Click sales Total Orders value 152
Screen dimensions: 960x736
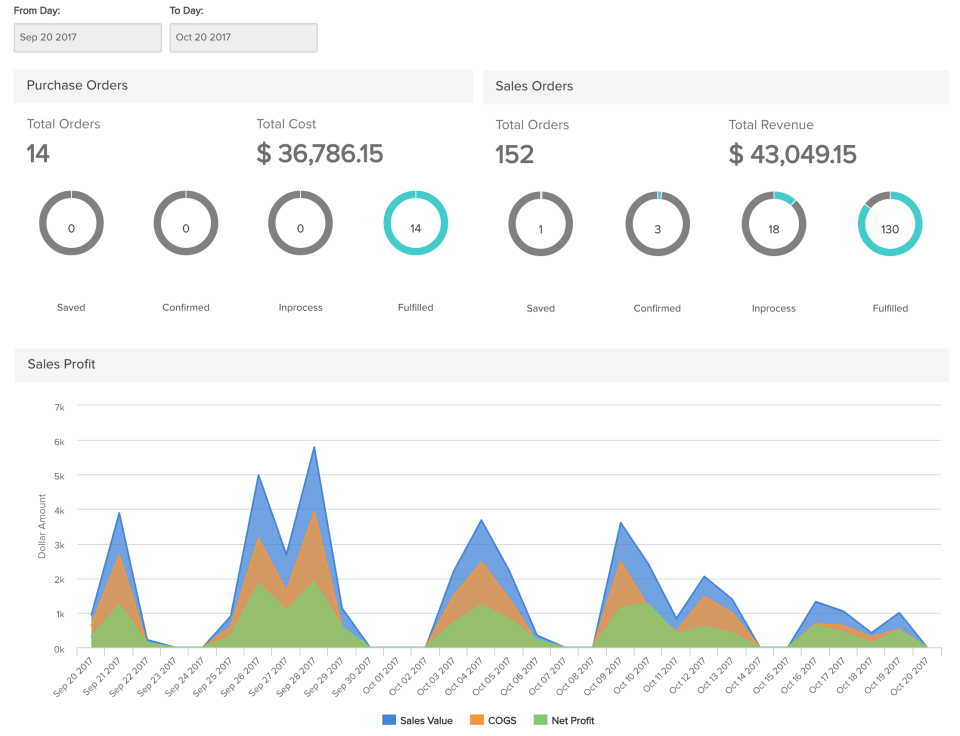click(514, 154)
